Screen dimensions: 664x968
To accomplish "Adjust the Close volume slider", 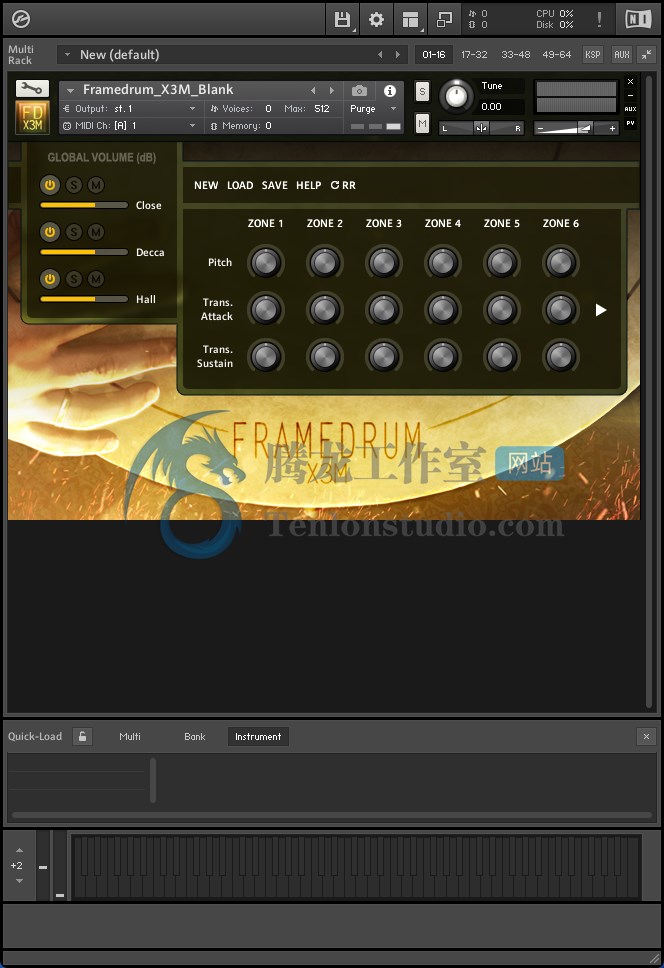I will click(84, 205).
